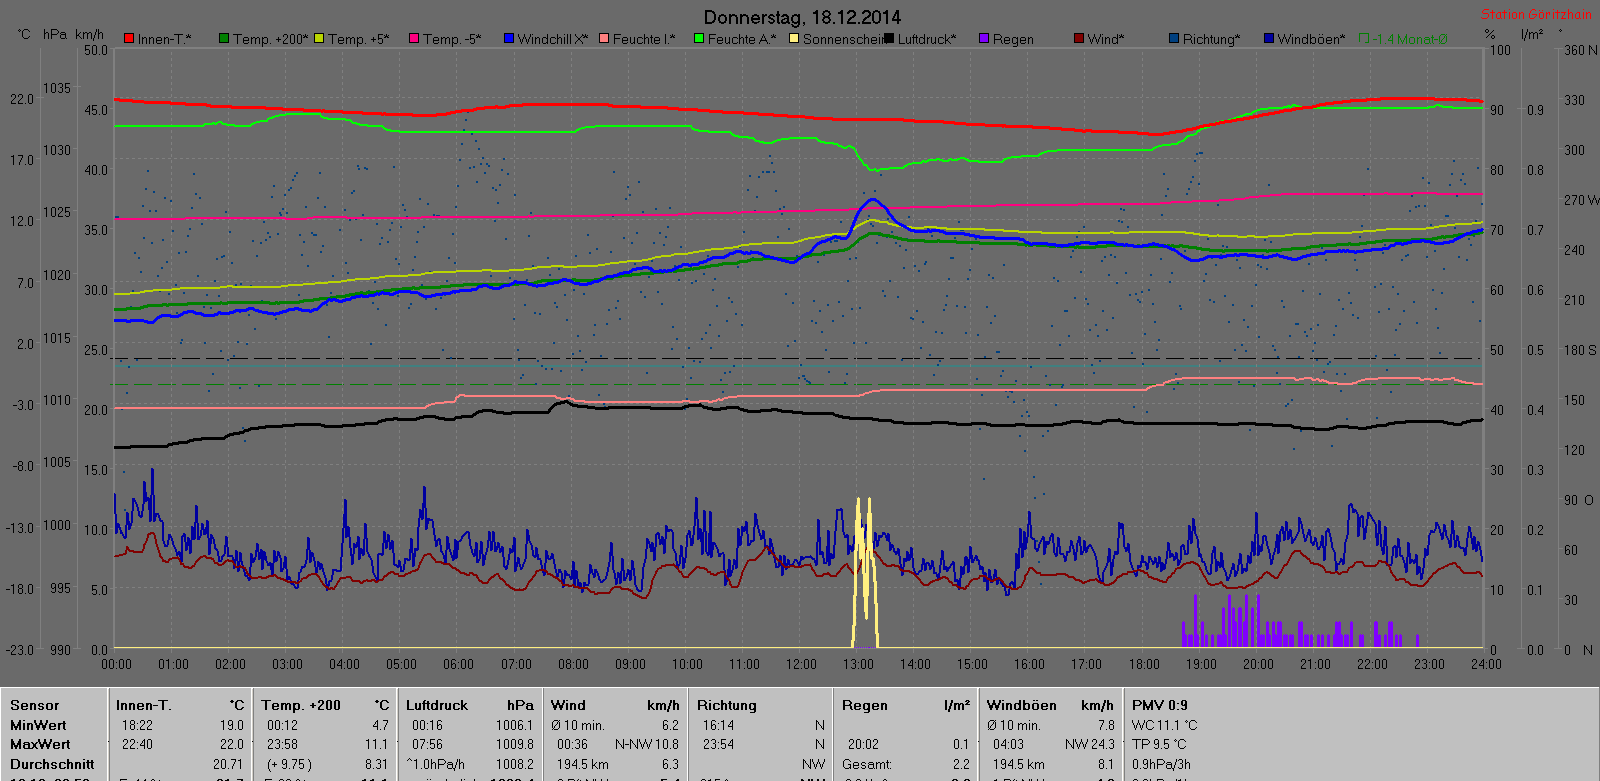
Task: Select the Temp. +200* legend label
Action: click(271, 39)
